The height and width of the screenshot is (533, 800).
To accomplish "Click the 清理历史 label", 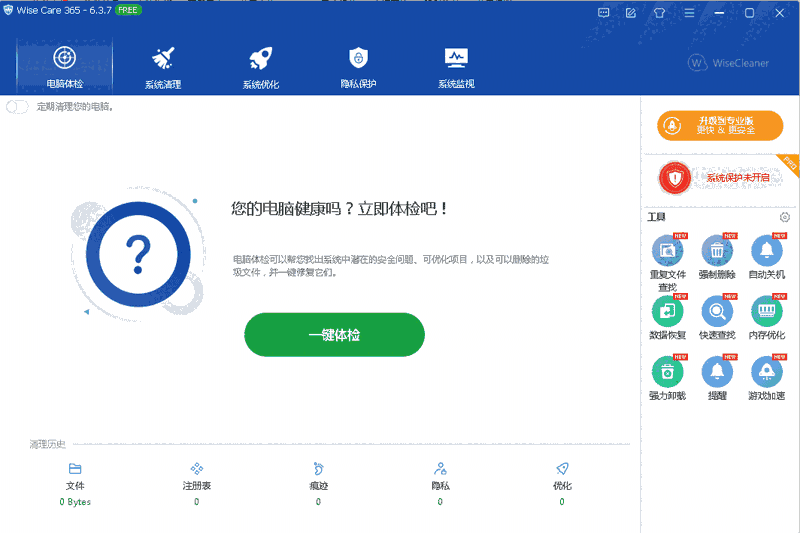I will point(47,444).
